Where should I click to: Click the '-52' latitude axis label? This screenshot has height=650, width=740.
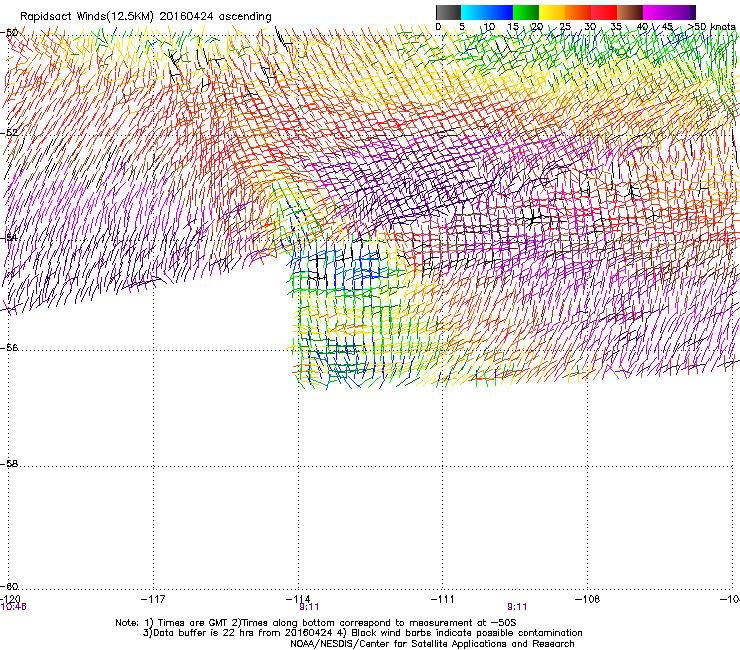click(9, 133)
